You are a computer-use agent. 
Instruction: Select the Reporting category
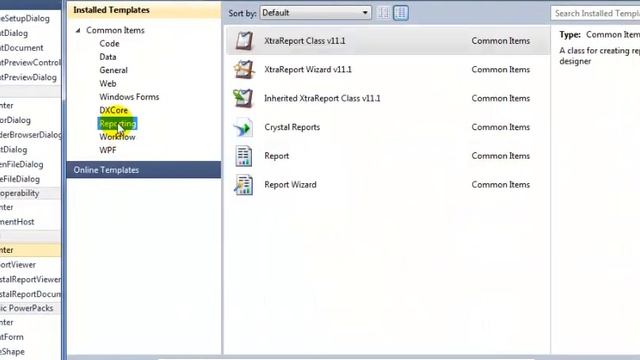coord(118,123)
